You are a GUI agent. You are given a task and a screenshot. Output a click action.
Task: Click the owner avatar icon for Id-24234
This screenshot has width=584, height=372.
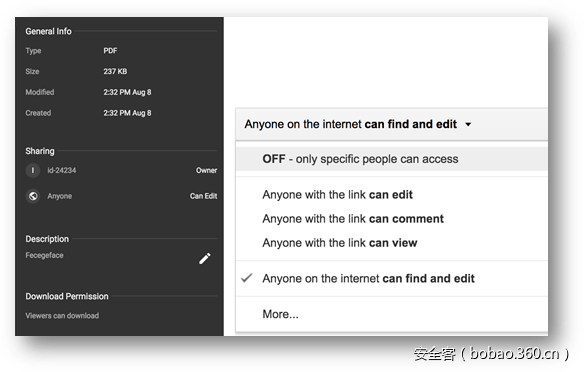[33, 171]
